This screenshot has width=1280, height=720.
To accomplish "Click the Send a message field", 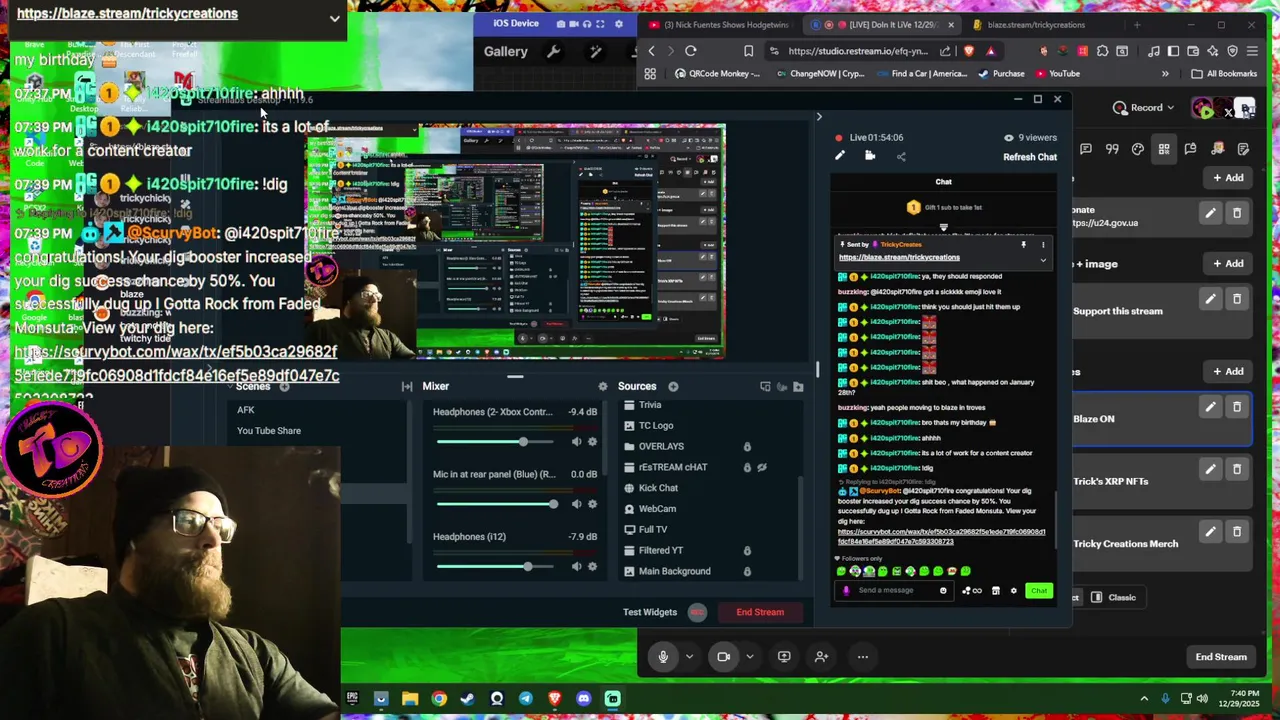I will tap(893, 591).
